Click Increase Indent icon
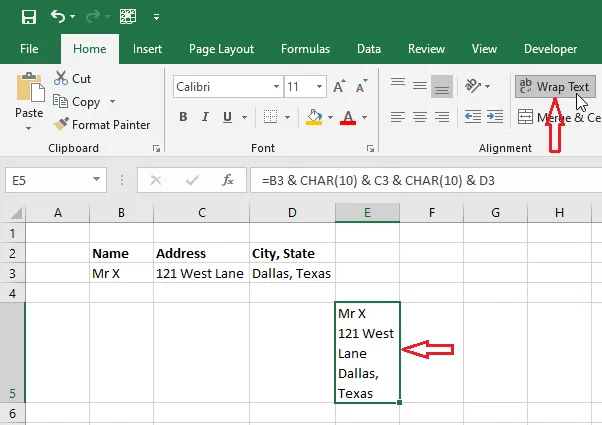The width and height of the screenshot is (602, 425). click(x=495, y=117)
